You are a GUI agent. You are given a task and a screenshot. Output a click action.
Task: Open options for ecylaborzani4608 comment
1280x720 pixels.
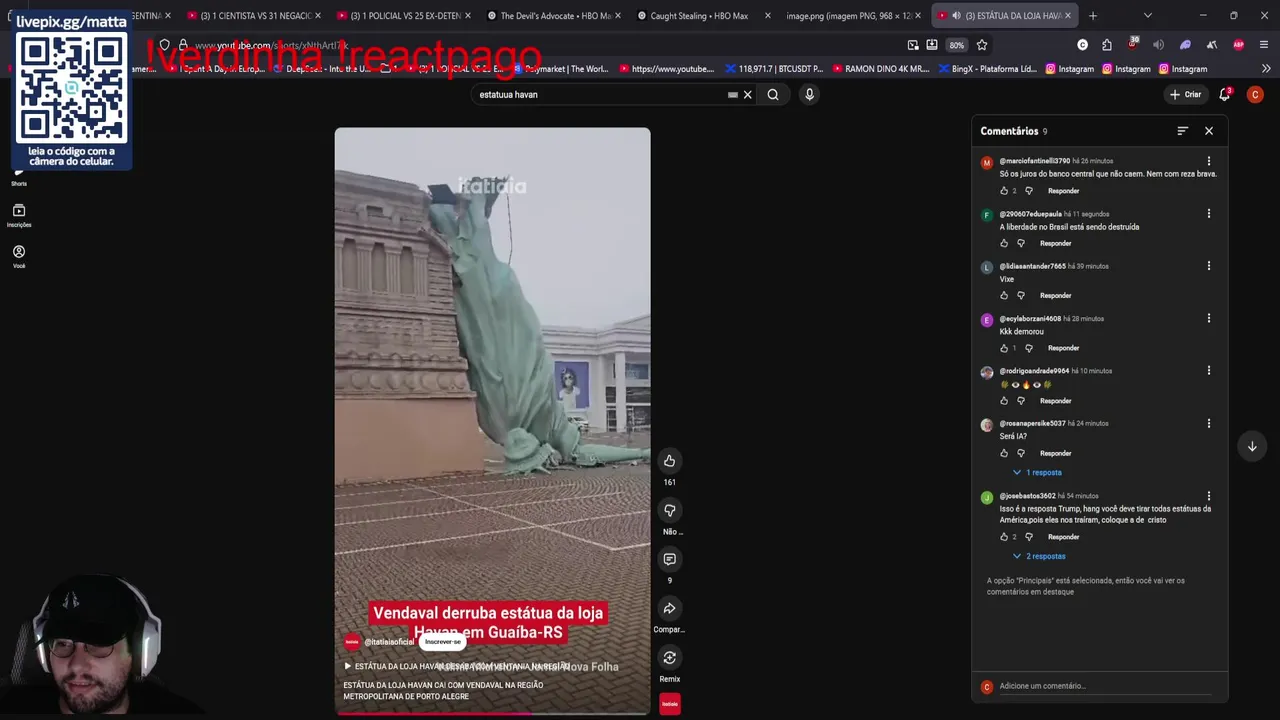pos(1208,318)
